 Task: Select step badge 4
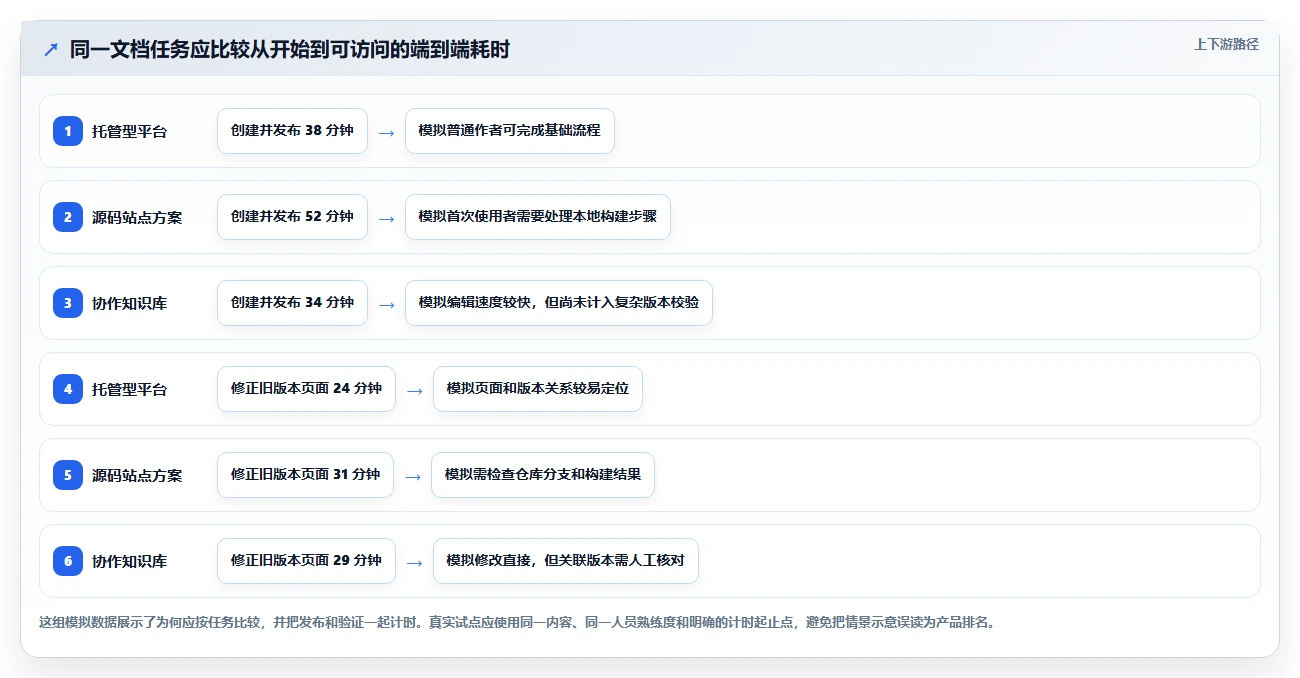(68, 389)
